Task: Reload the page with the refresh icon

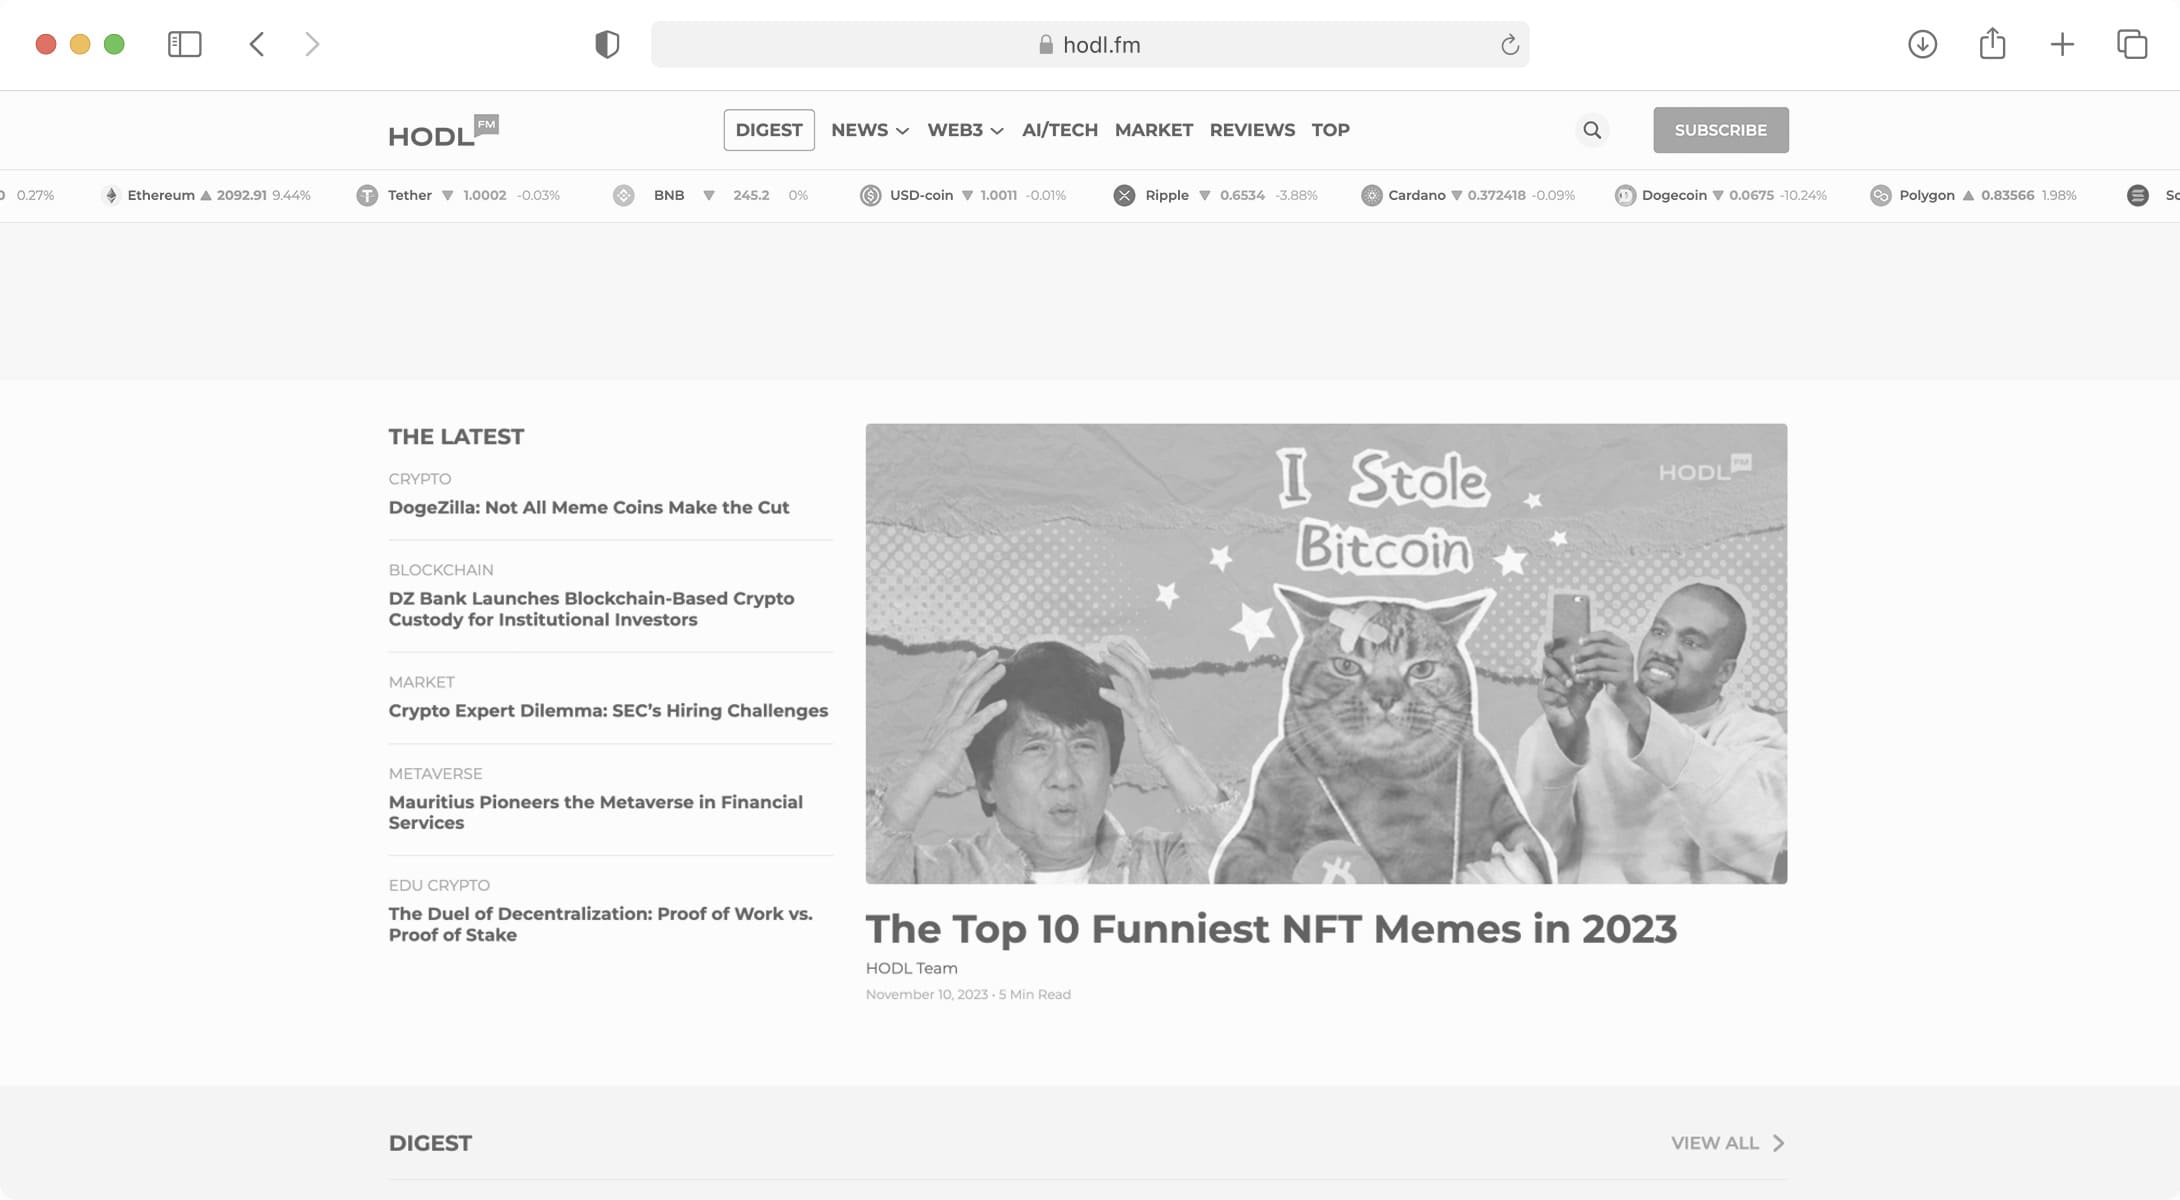Action: point(1509,44)
